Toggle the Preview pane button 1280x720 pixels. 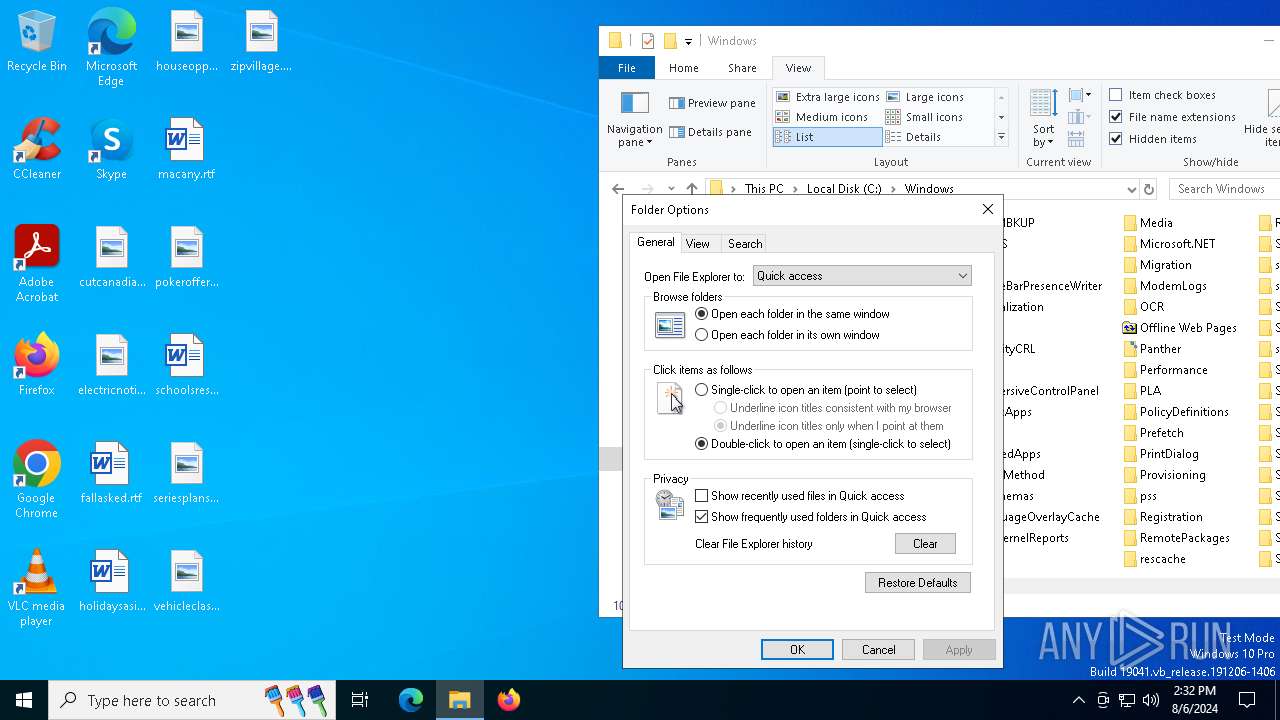[x=712, y=103]
